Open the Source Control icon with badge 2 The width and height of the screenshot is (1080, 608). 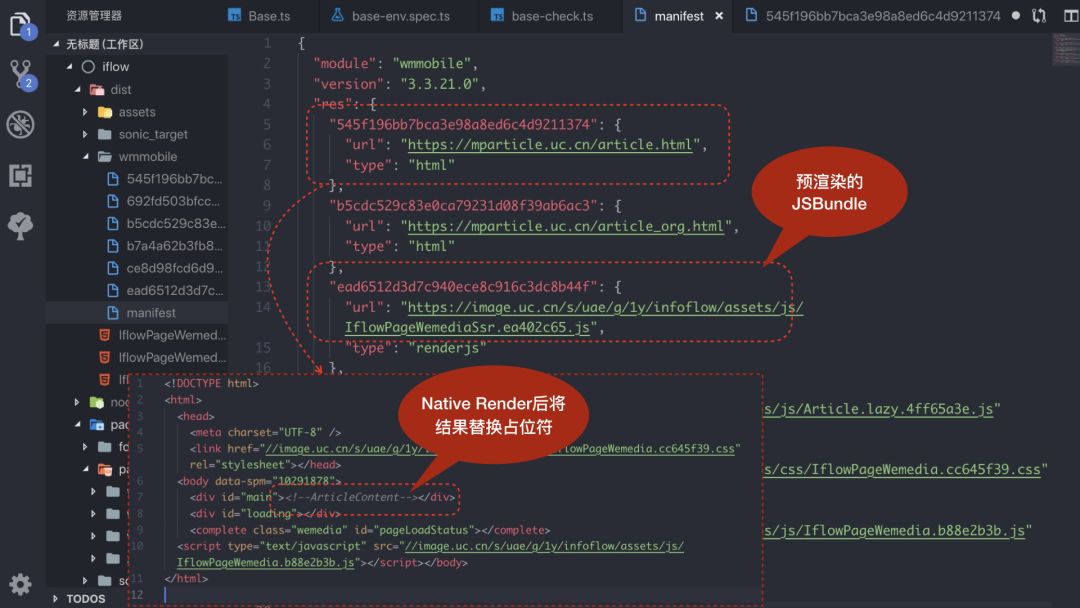(x=21, y=74)
